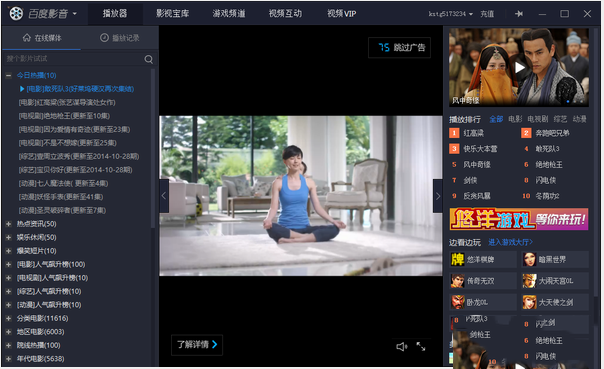Click the 进入游戏大厅 link
The image size is (604, 369).
510,242
